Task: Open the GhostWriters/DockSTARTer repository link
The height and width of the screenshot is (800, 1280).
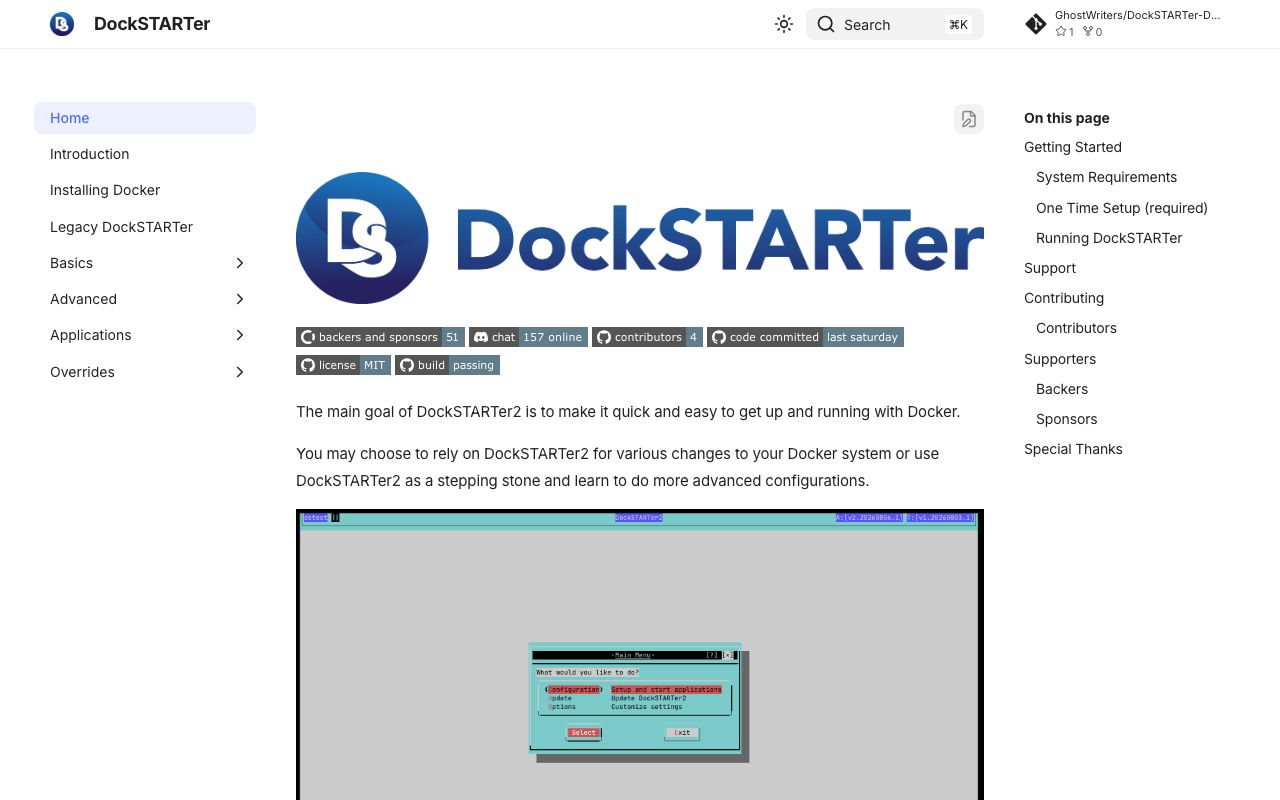Action: pyautogui.click(x=1138, y=15)
